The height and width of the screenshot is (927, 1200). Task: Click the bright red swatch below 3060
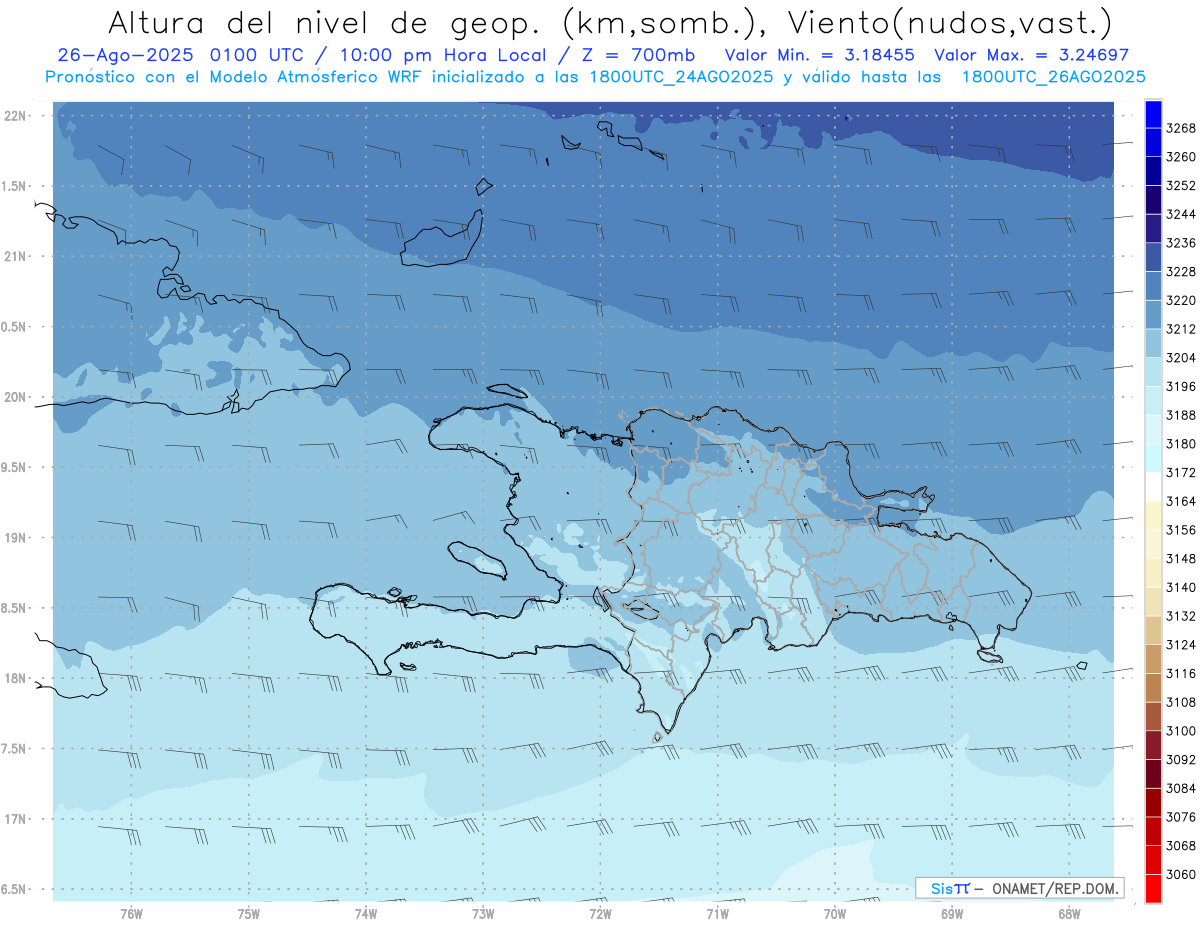[x=1153, y=889]
